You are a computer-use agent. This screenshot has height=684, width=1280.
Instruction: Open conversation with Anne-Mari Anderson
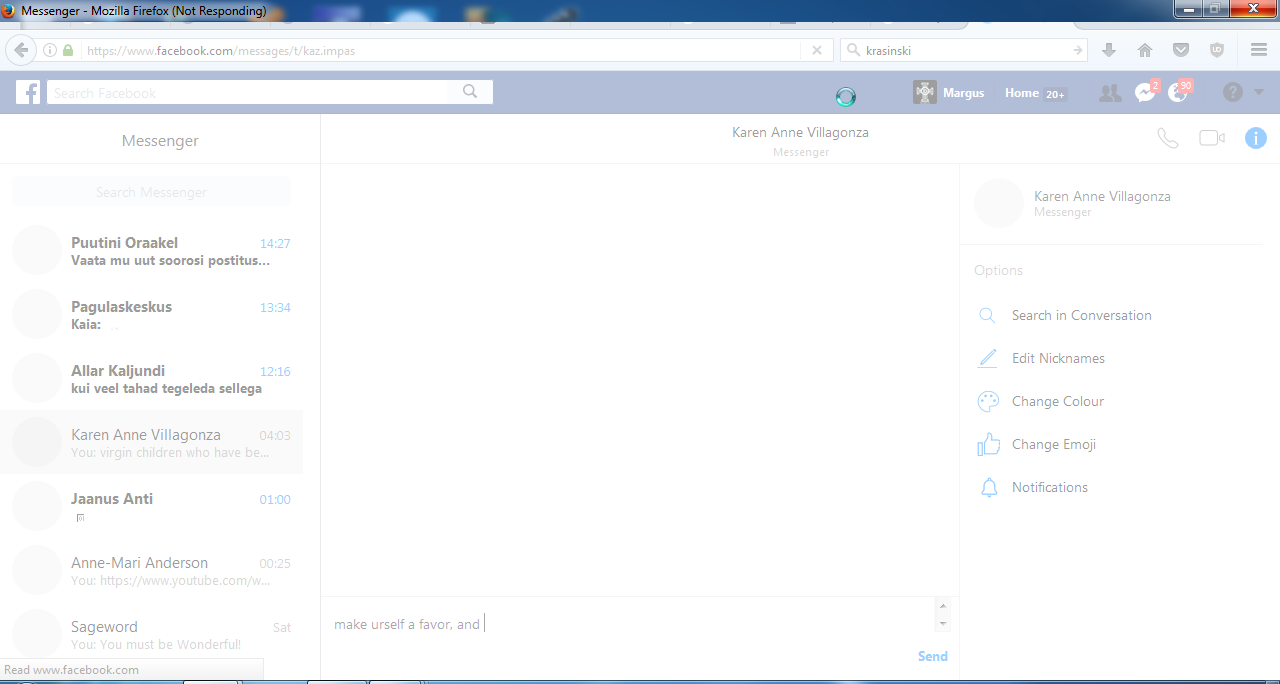[x=151, y=571]
